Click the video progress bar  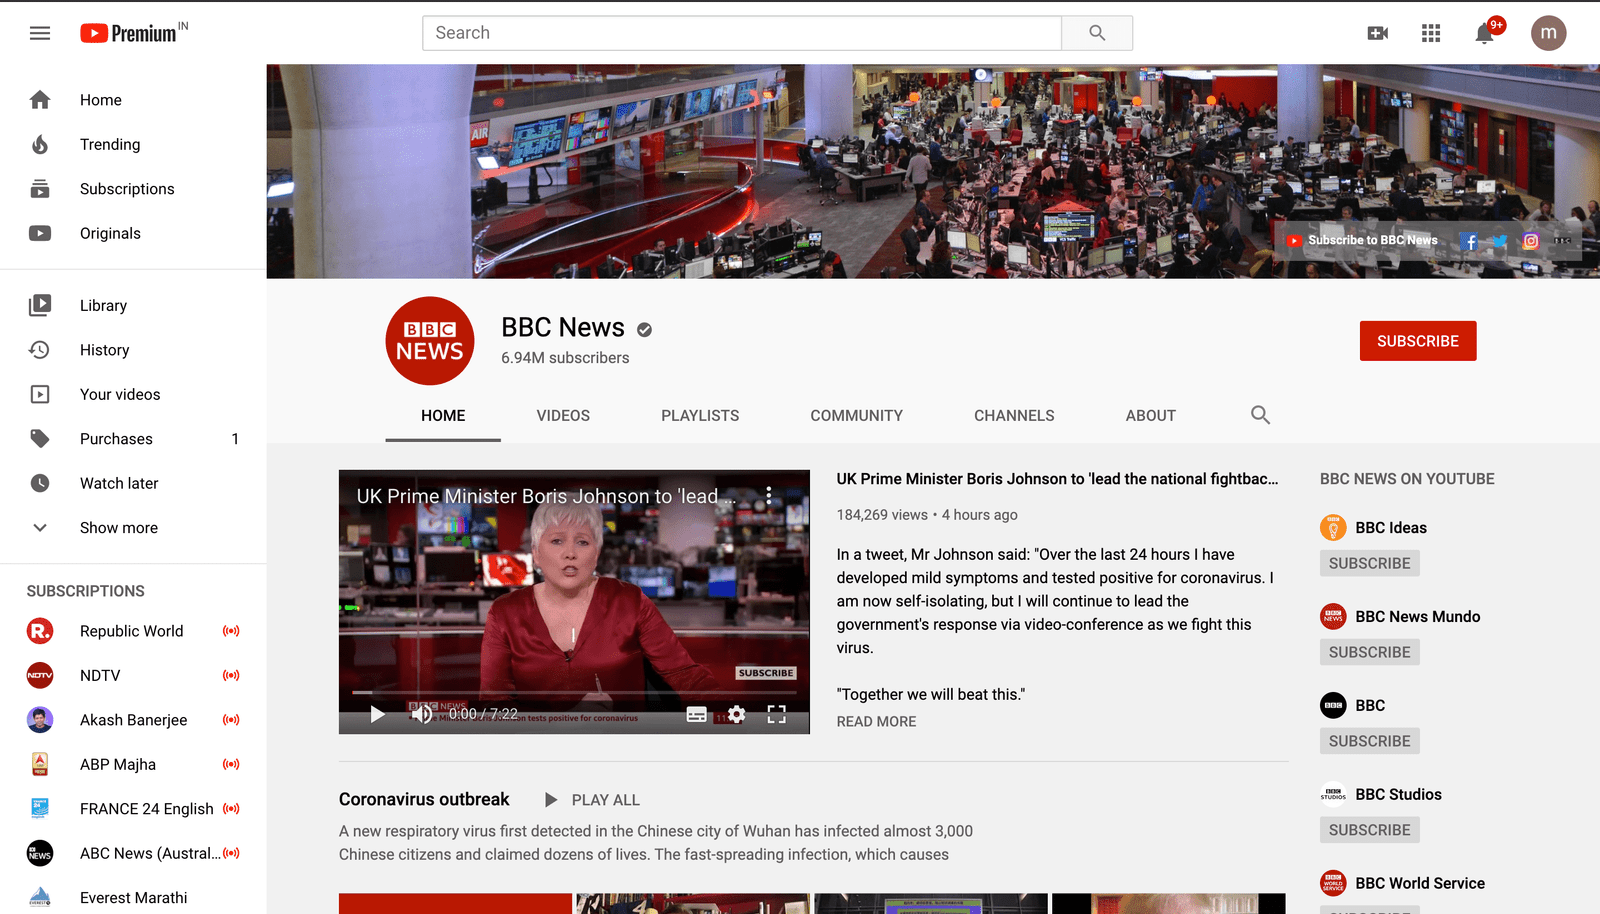574,692
